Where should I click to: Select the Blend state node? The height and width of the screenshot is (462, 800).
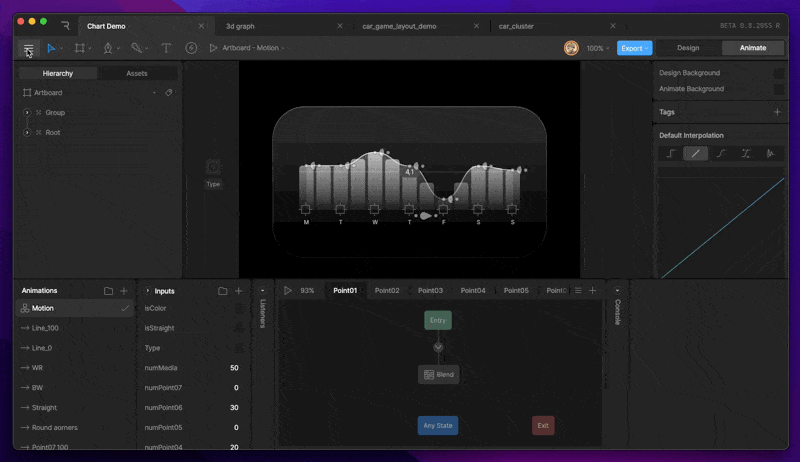(438, 374)
